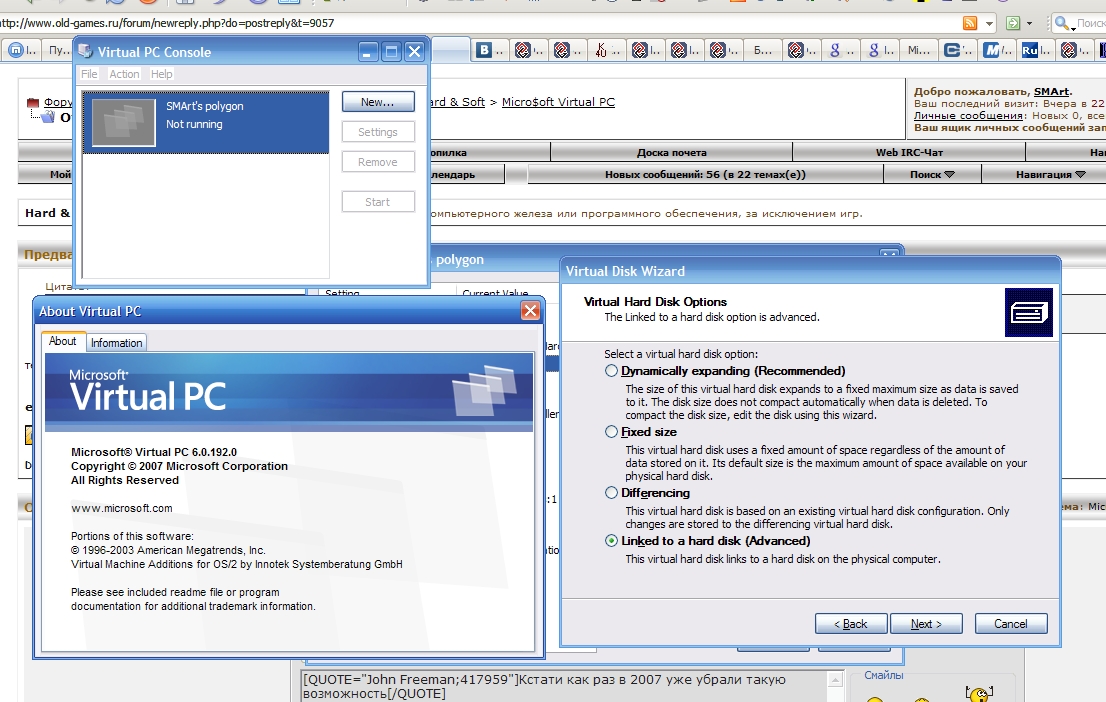Switch to the browser tab with Ru icon
Image resolution: width=1106 pixels, height=702 pixels.
pos(1035,50)
